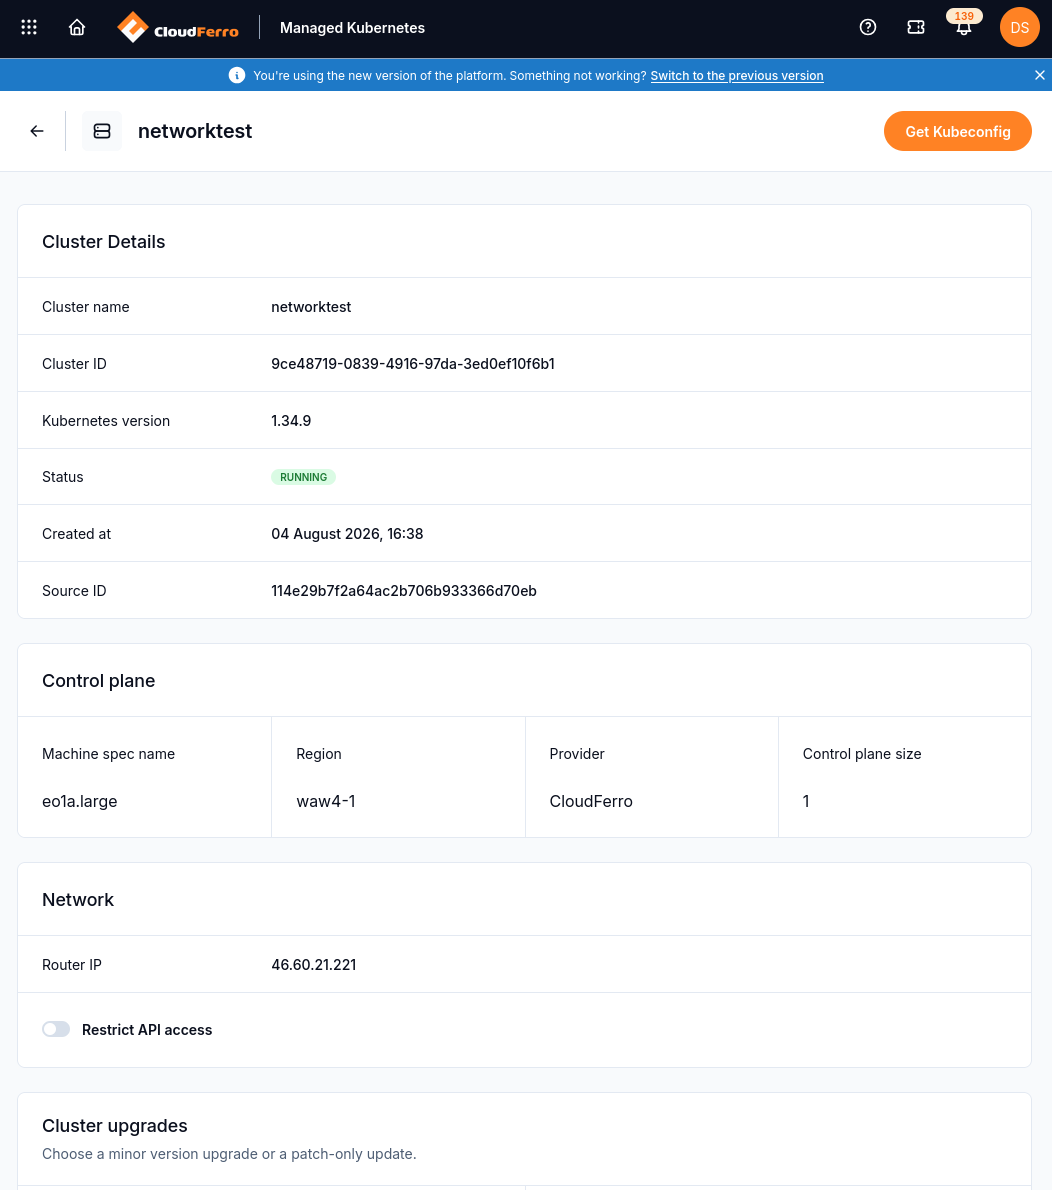Dismiss the new version banner
The height and width of the screenshot is (1190, 1052).
(1039, 75)
